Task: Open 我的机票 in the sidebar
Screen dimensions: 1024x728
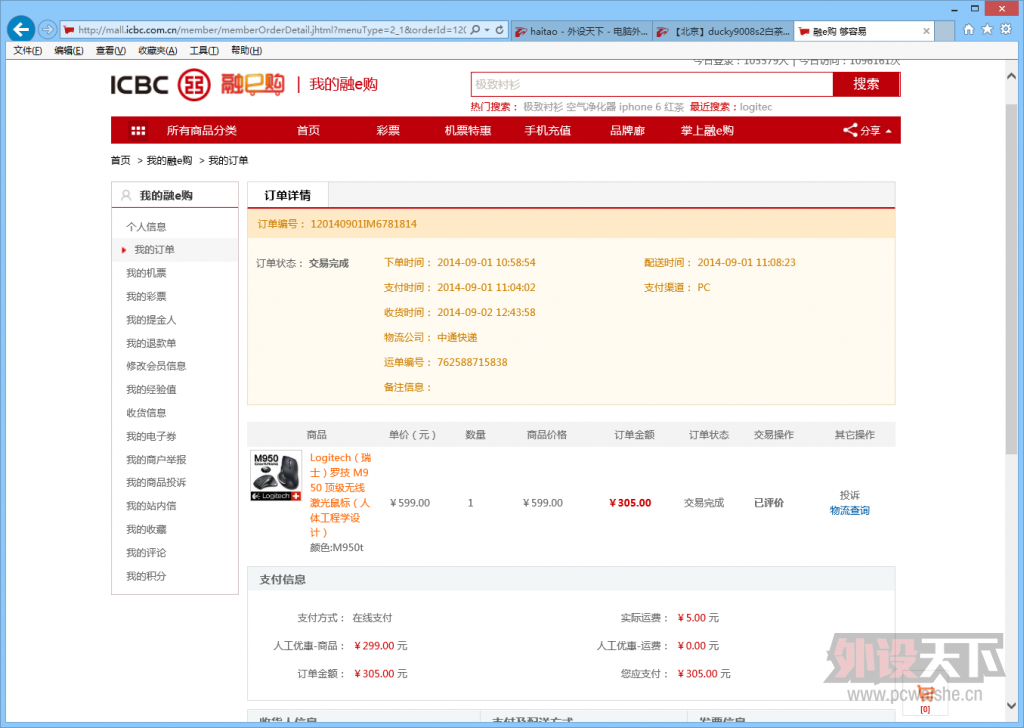Action: click(146, 273)
